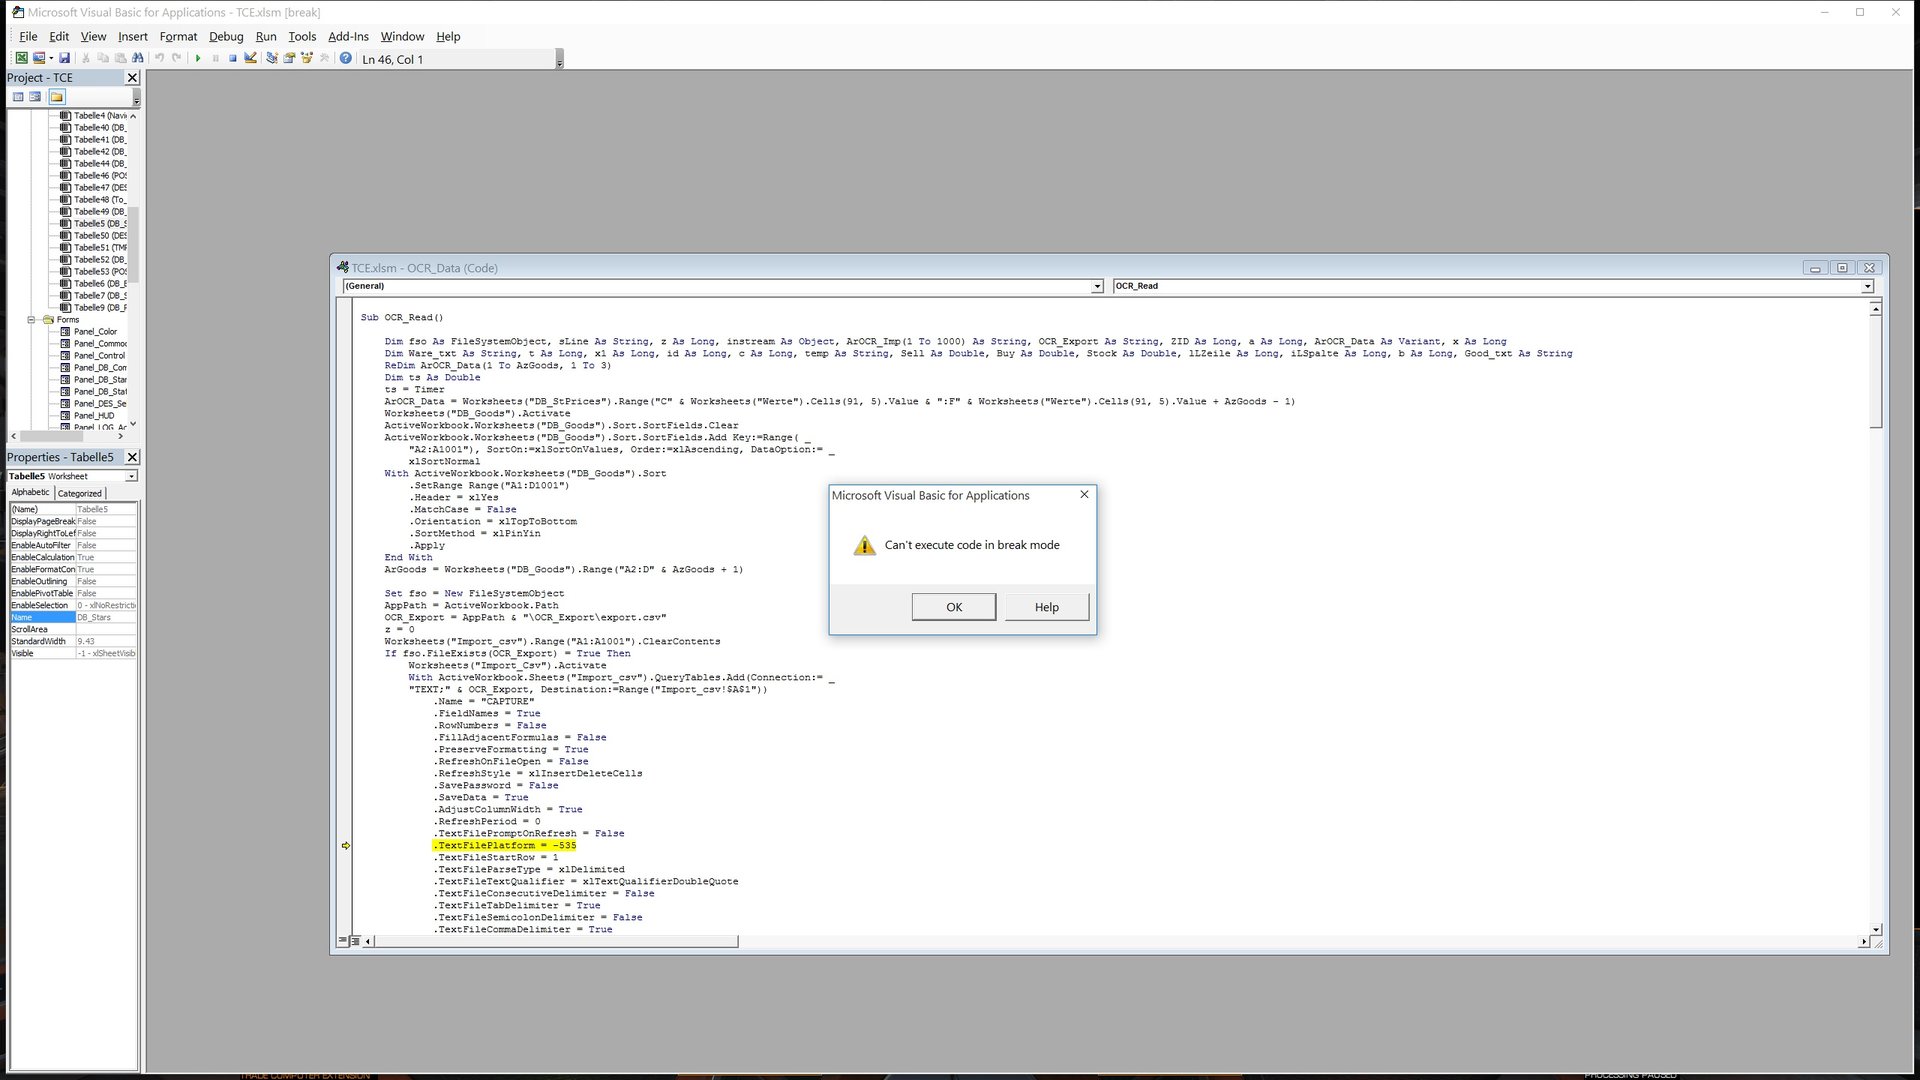Select Tabelle53 in the project tree
Screen dimensions: 1920x1080
(x=100, y=272)
